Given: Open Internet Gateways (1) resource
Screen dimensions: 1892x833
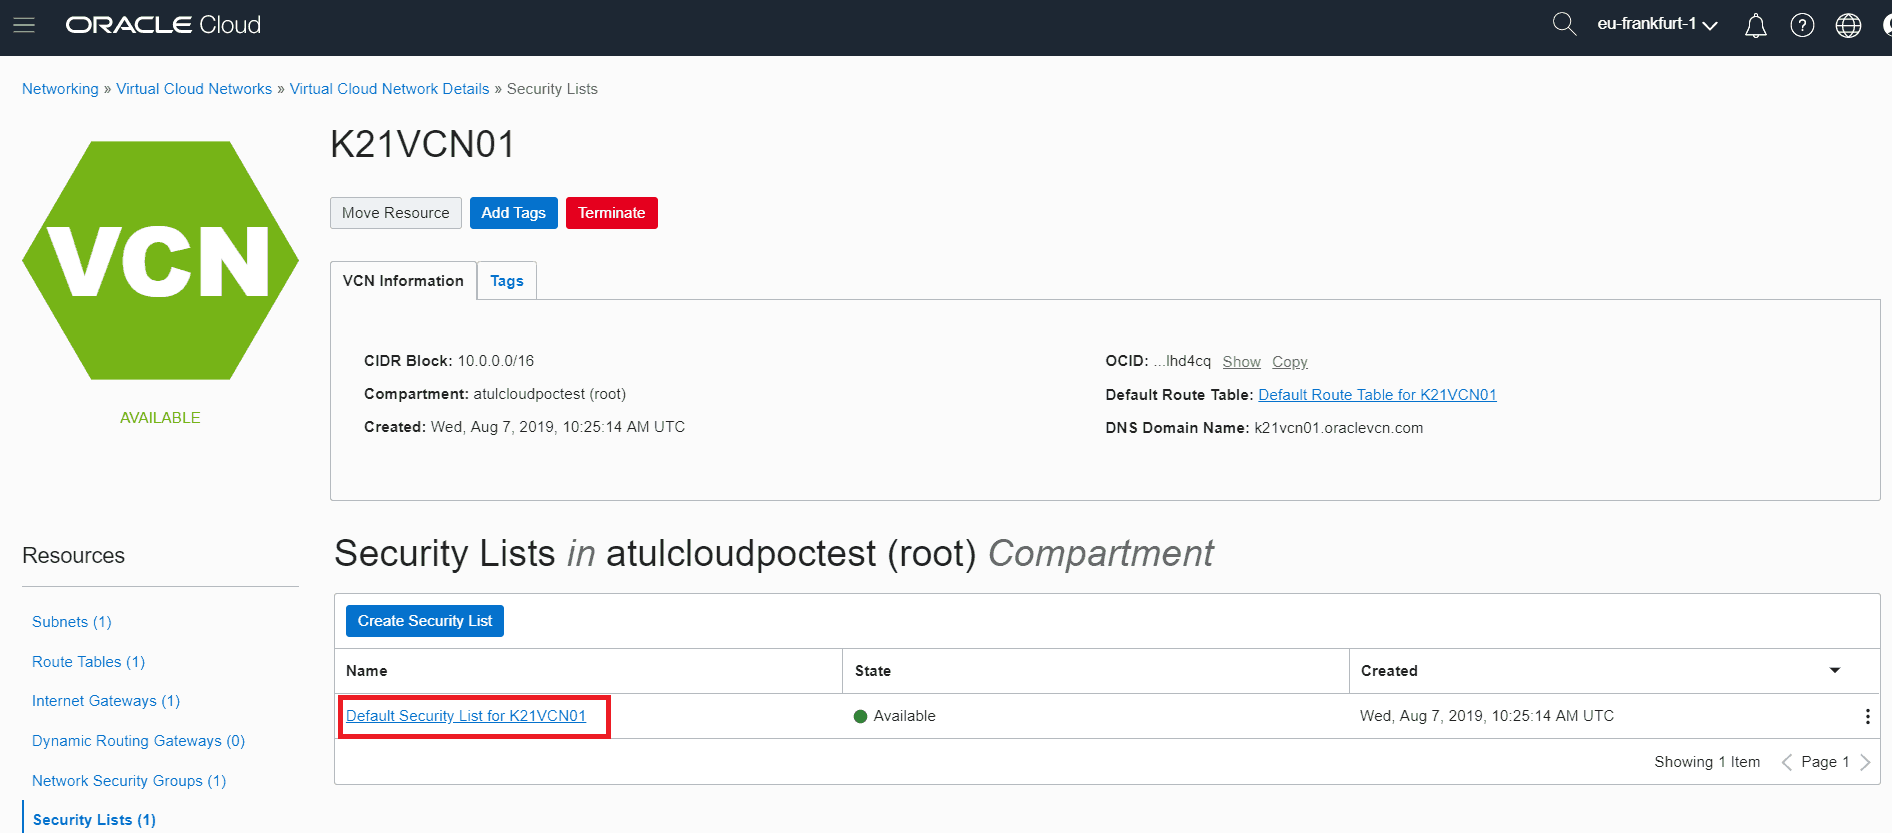Looking at the screenshot, I should tap(106, 701).
